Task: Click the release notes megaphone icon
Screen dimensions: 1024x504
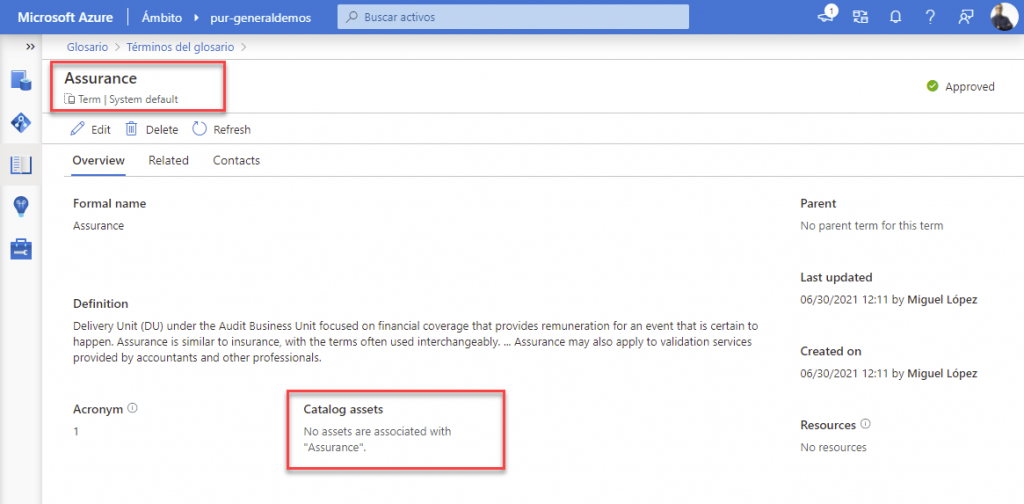Action: pyautogui.click(x=827, y=17)
